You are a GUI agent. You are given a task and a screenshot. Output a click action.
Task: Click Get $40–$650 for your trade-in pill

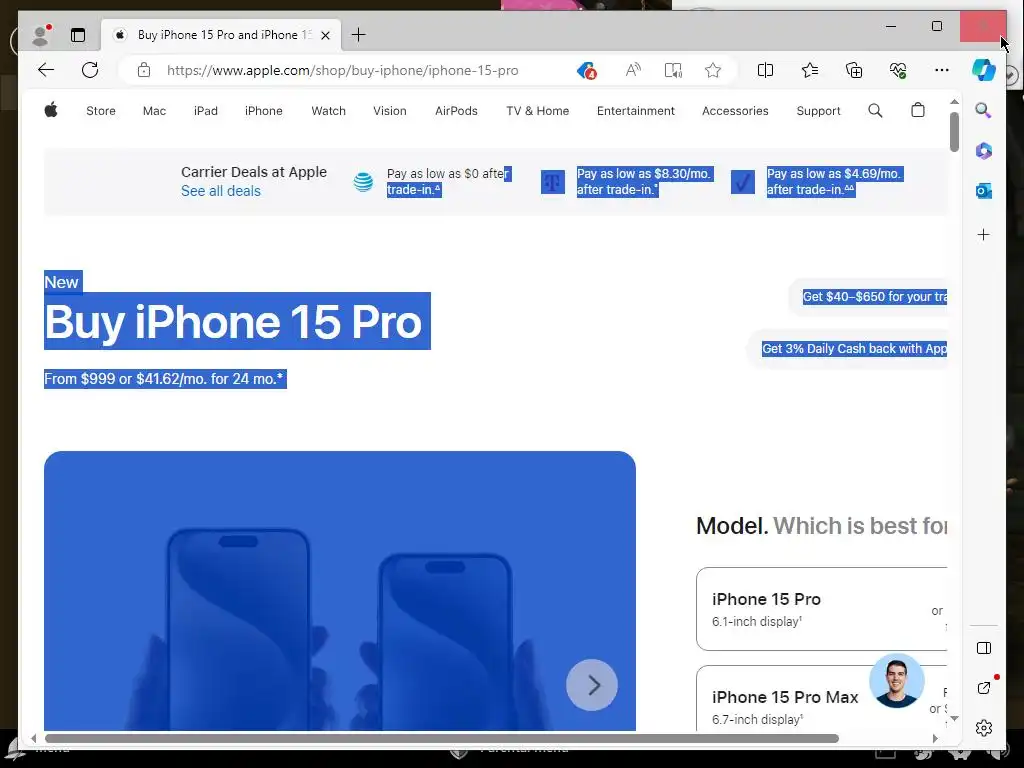(x=868, y=296)
